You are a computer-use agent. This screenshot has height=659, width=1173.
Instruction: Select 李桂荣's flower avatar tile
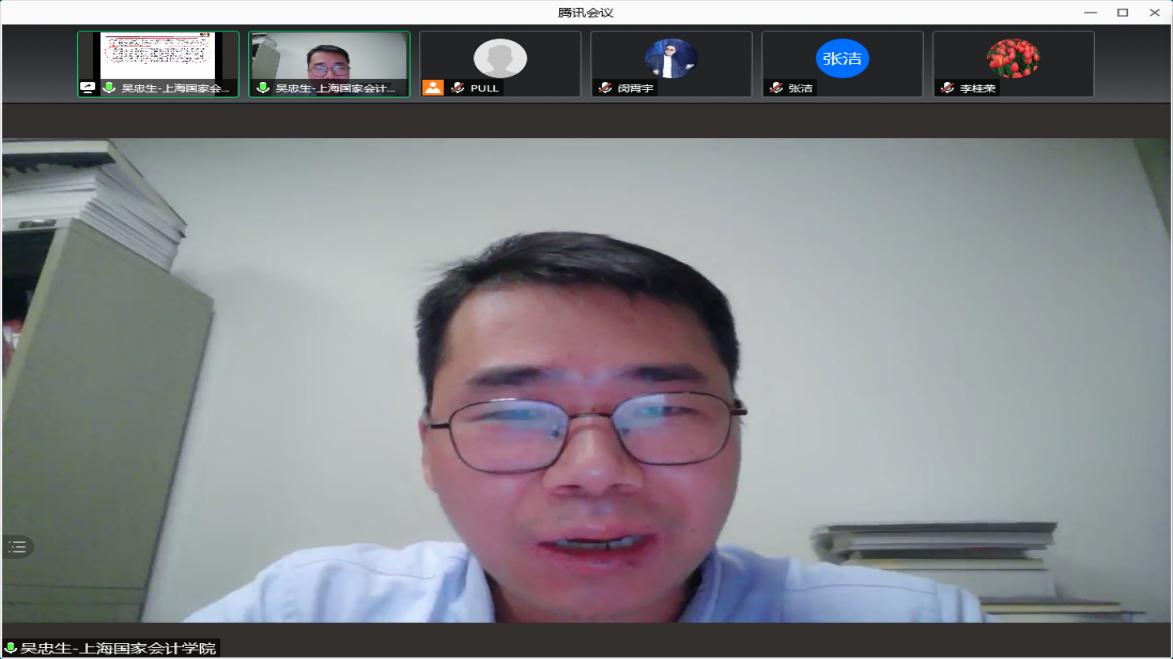click(x=1013, y=58)
